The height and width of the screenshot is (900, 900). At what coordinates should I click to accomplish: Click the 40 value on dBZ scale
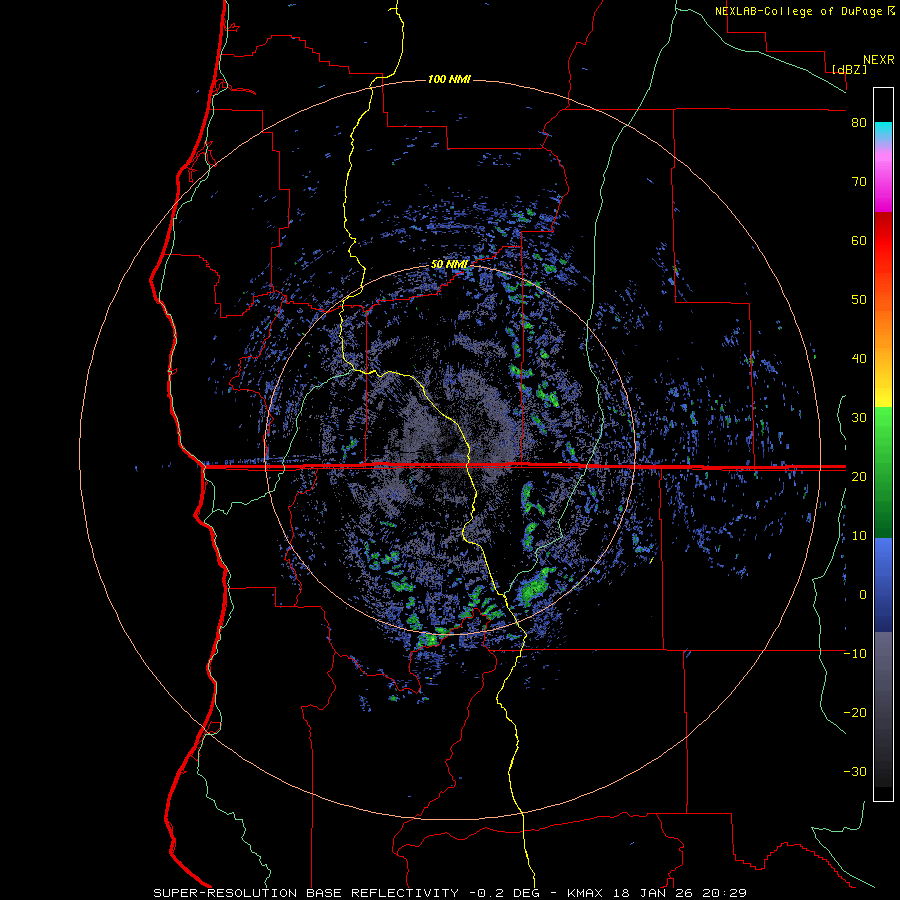pyautogui.click(x=859, y=359)
